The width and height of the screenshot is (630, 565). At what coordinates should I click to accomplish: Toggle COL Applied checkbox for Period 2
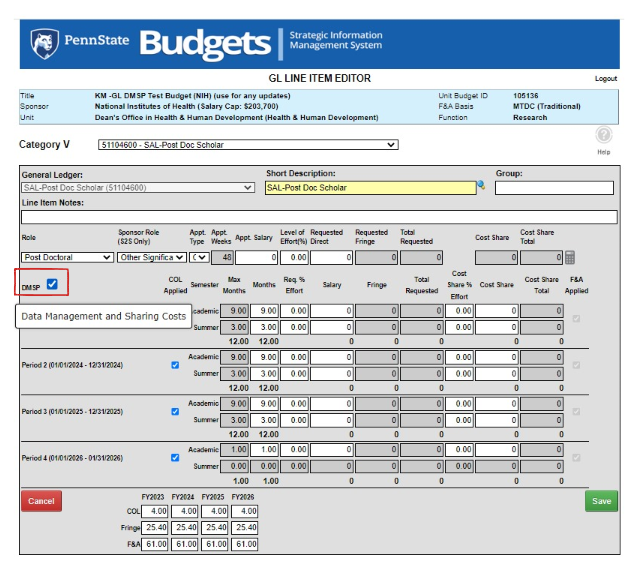tap(175, 365)
